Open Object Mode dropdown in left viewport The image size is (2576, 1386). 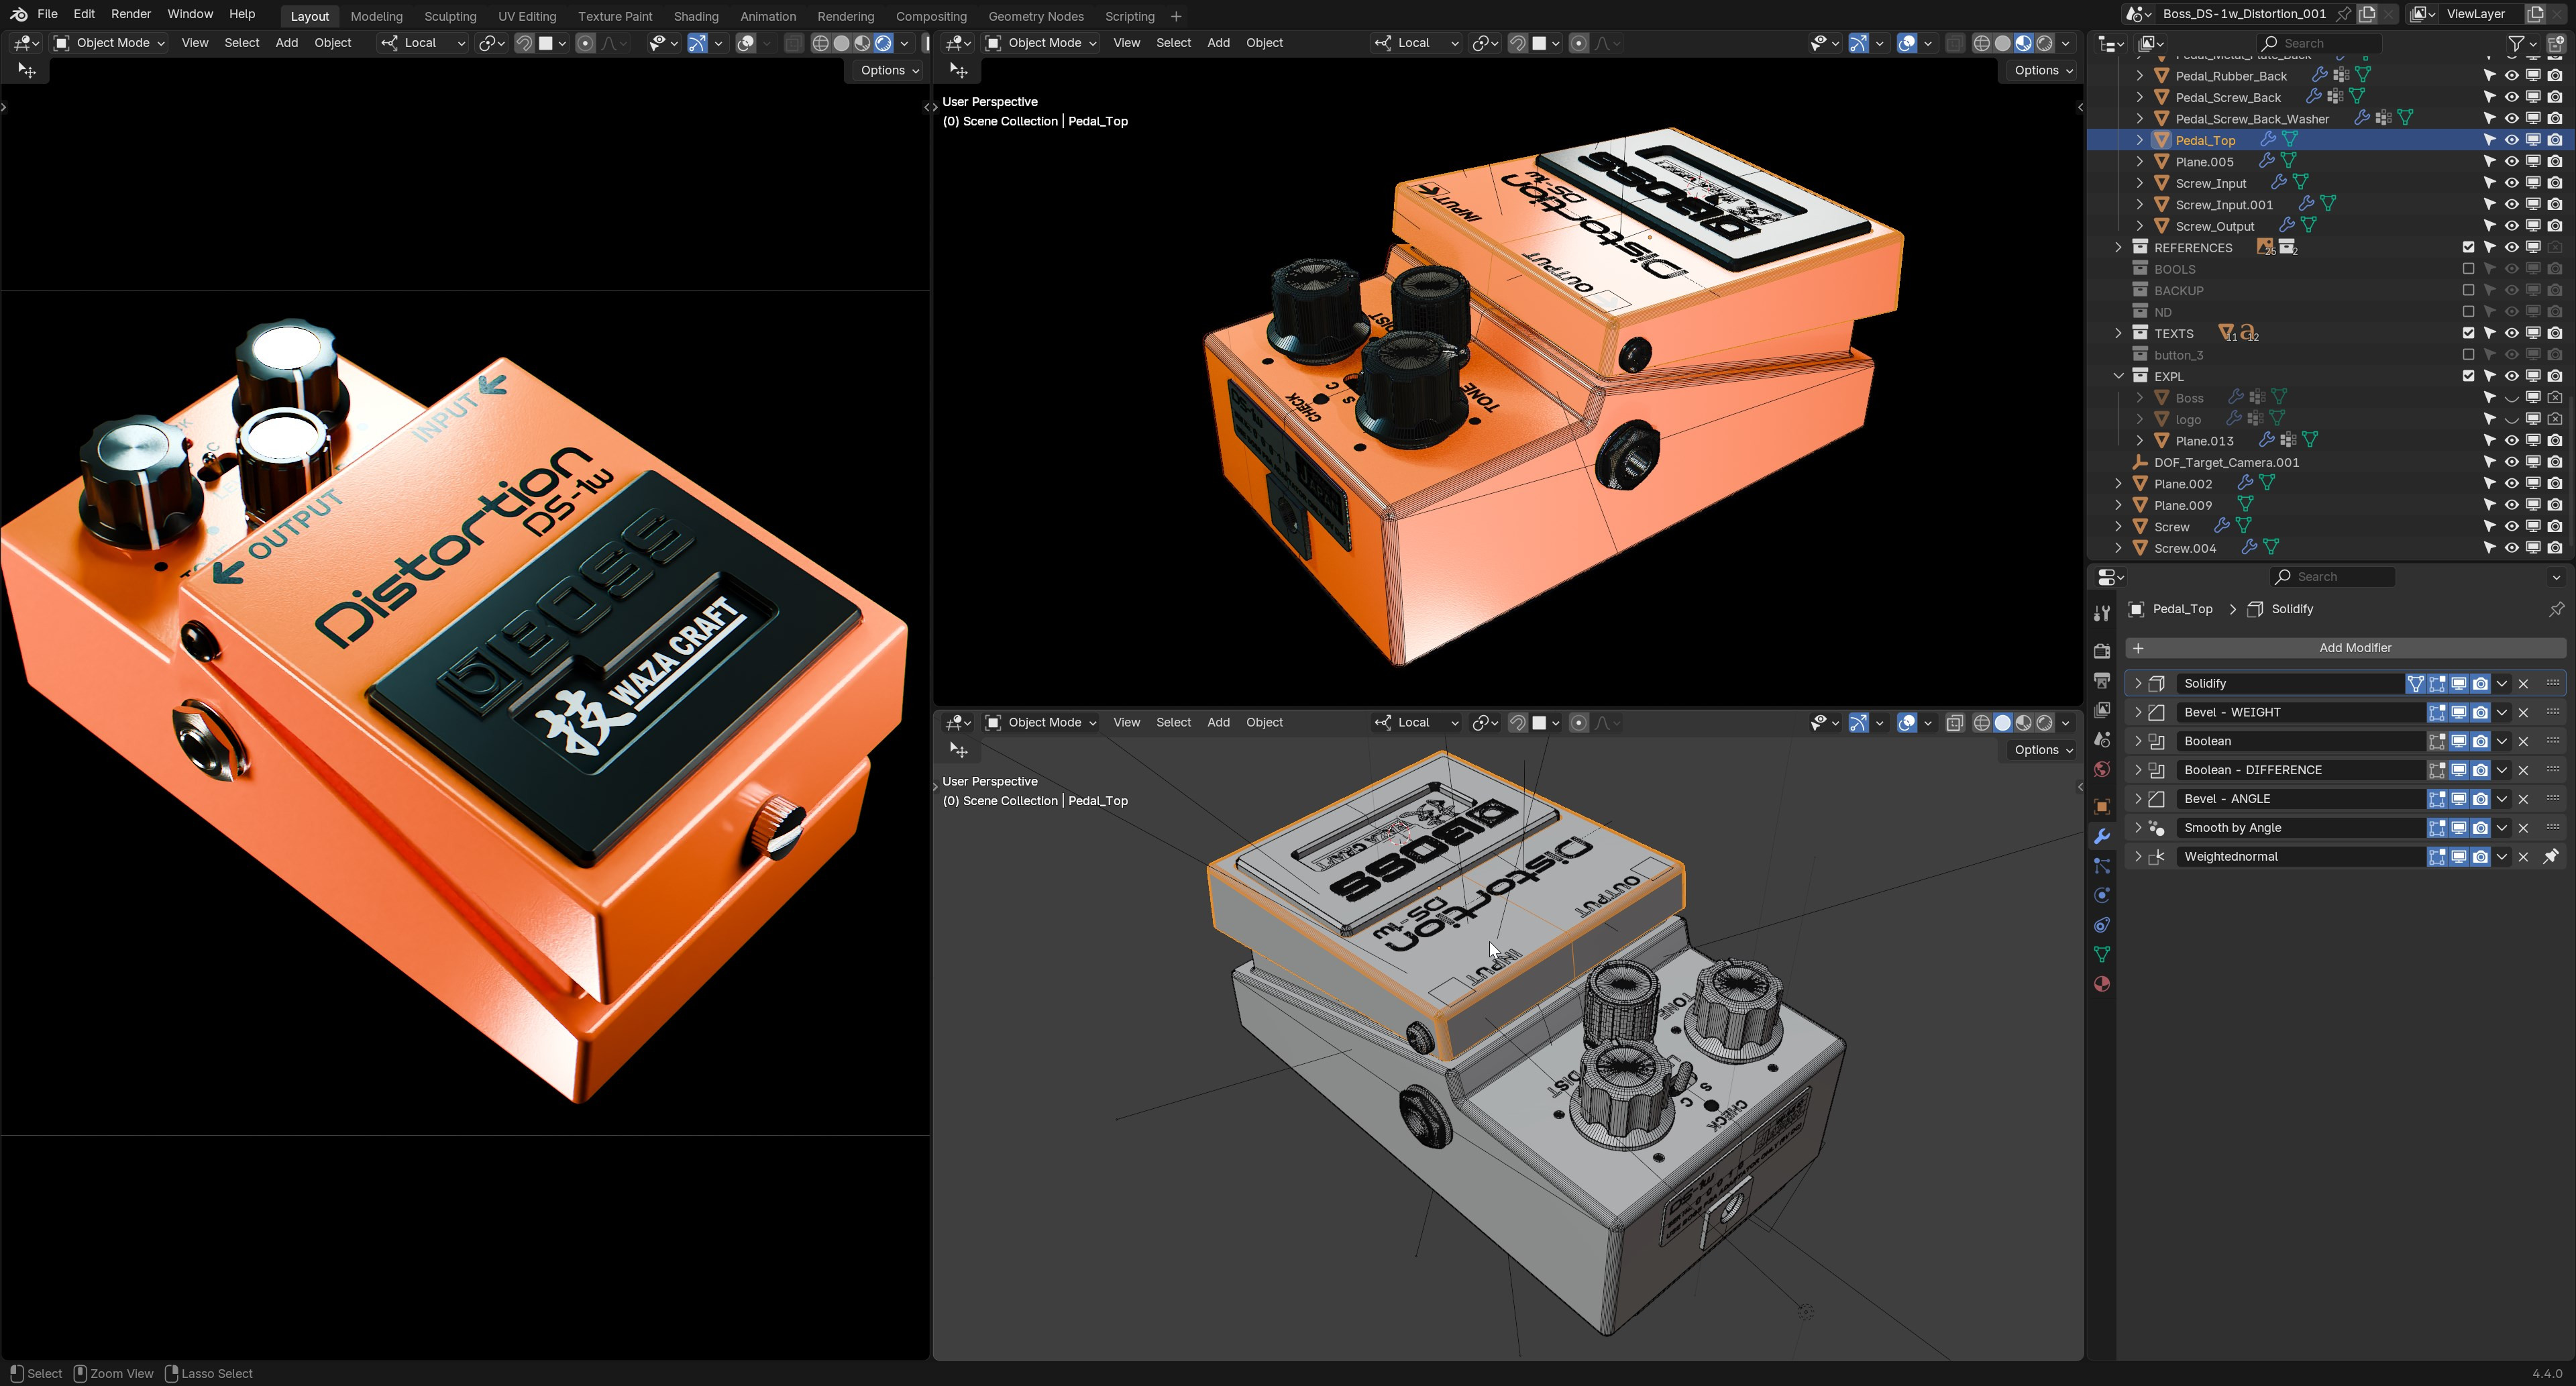(109, 43)
